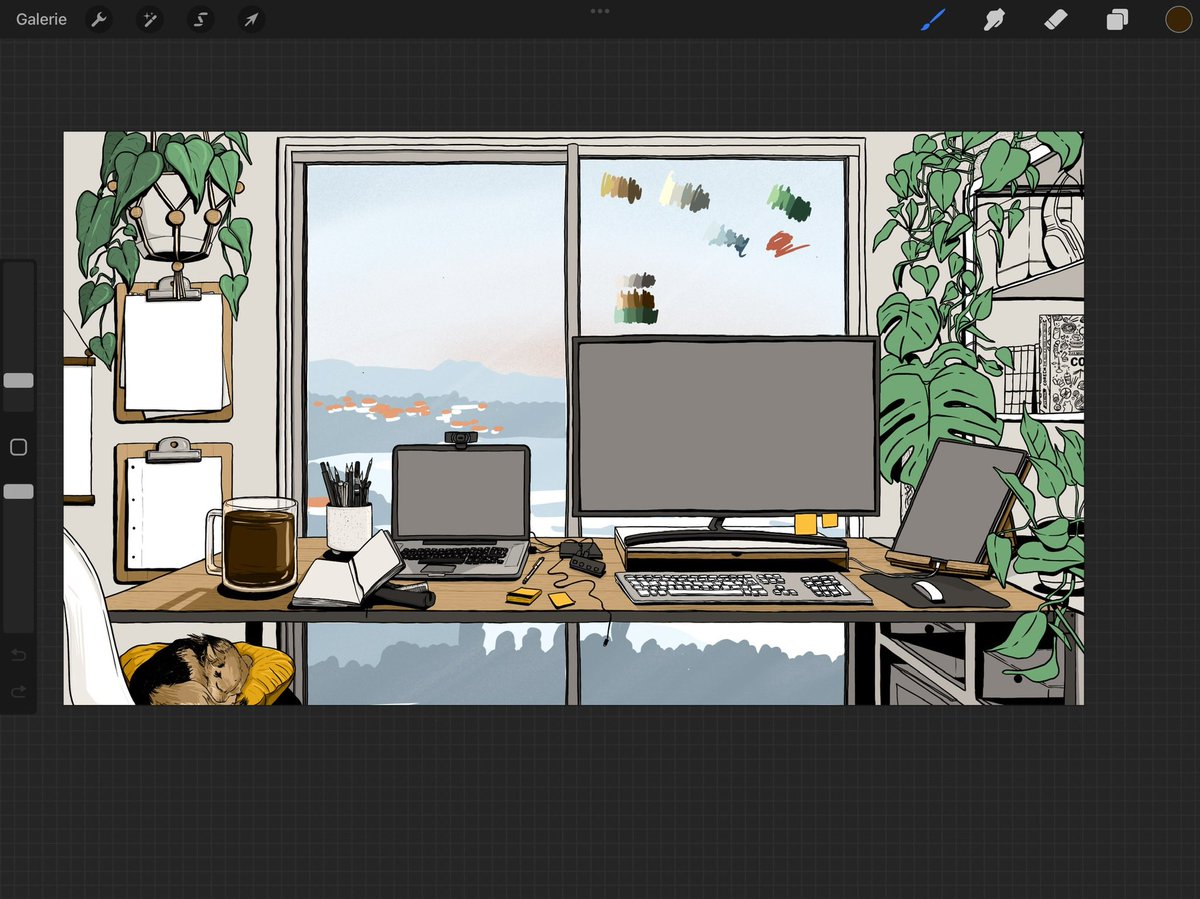Tap the redo arrow
The width and height of the screenshot is (1200, 899).
(17, 691)
